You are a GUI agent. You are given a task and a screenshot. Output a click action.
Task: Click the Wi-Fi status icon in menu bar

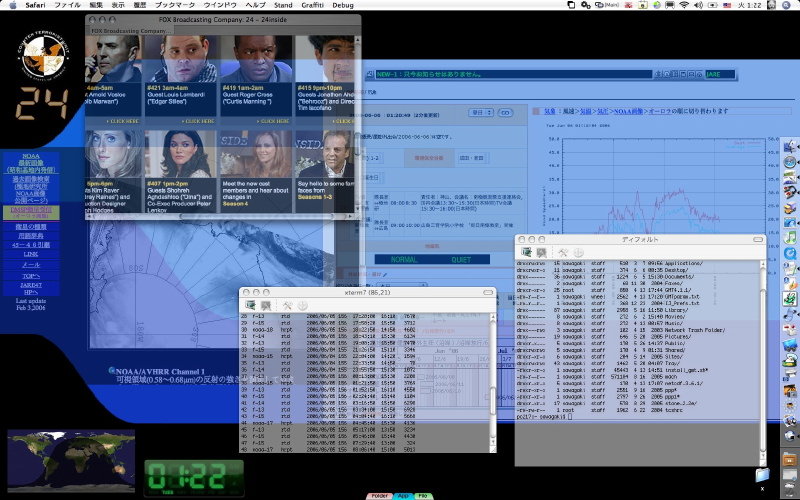tap(684, 5)
